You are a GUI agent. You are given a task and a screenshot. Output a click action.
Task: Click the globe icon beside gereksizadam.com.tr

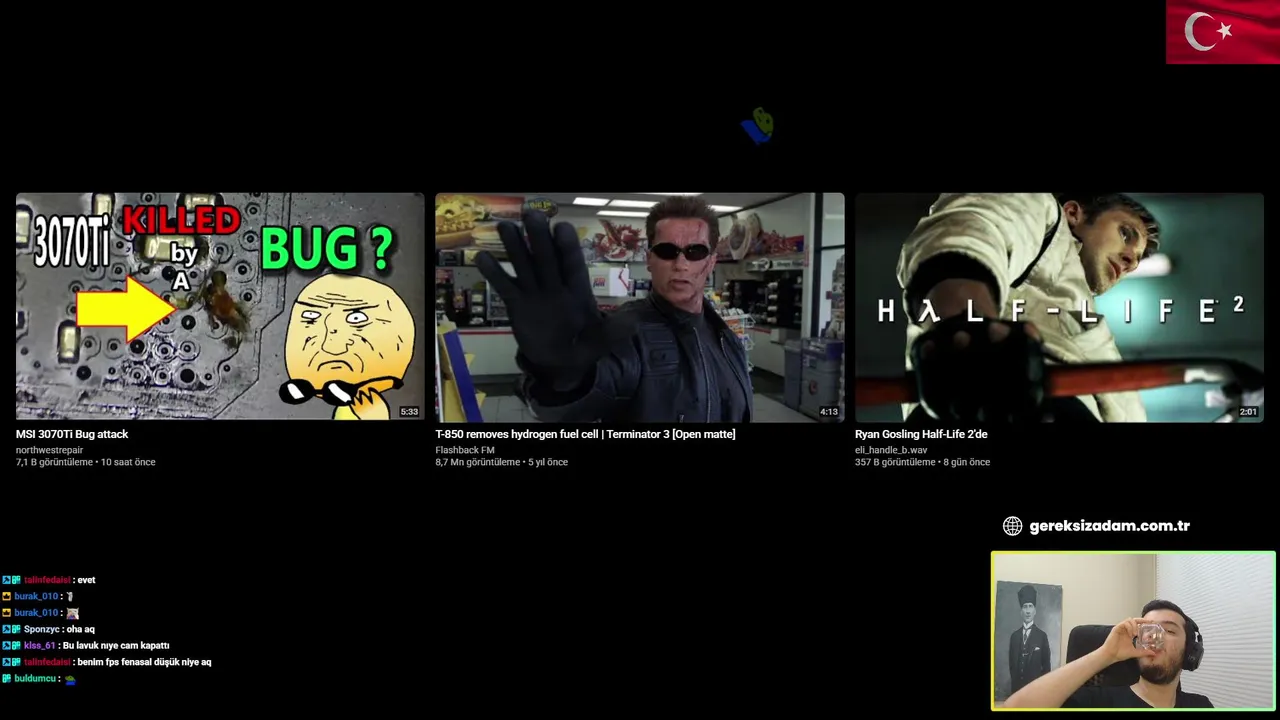point(1013,526)
